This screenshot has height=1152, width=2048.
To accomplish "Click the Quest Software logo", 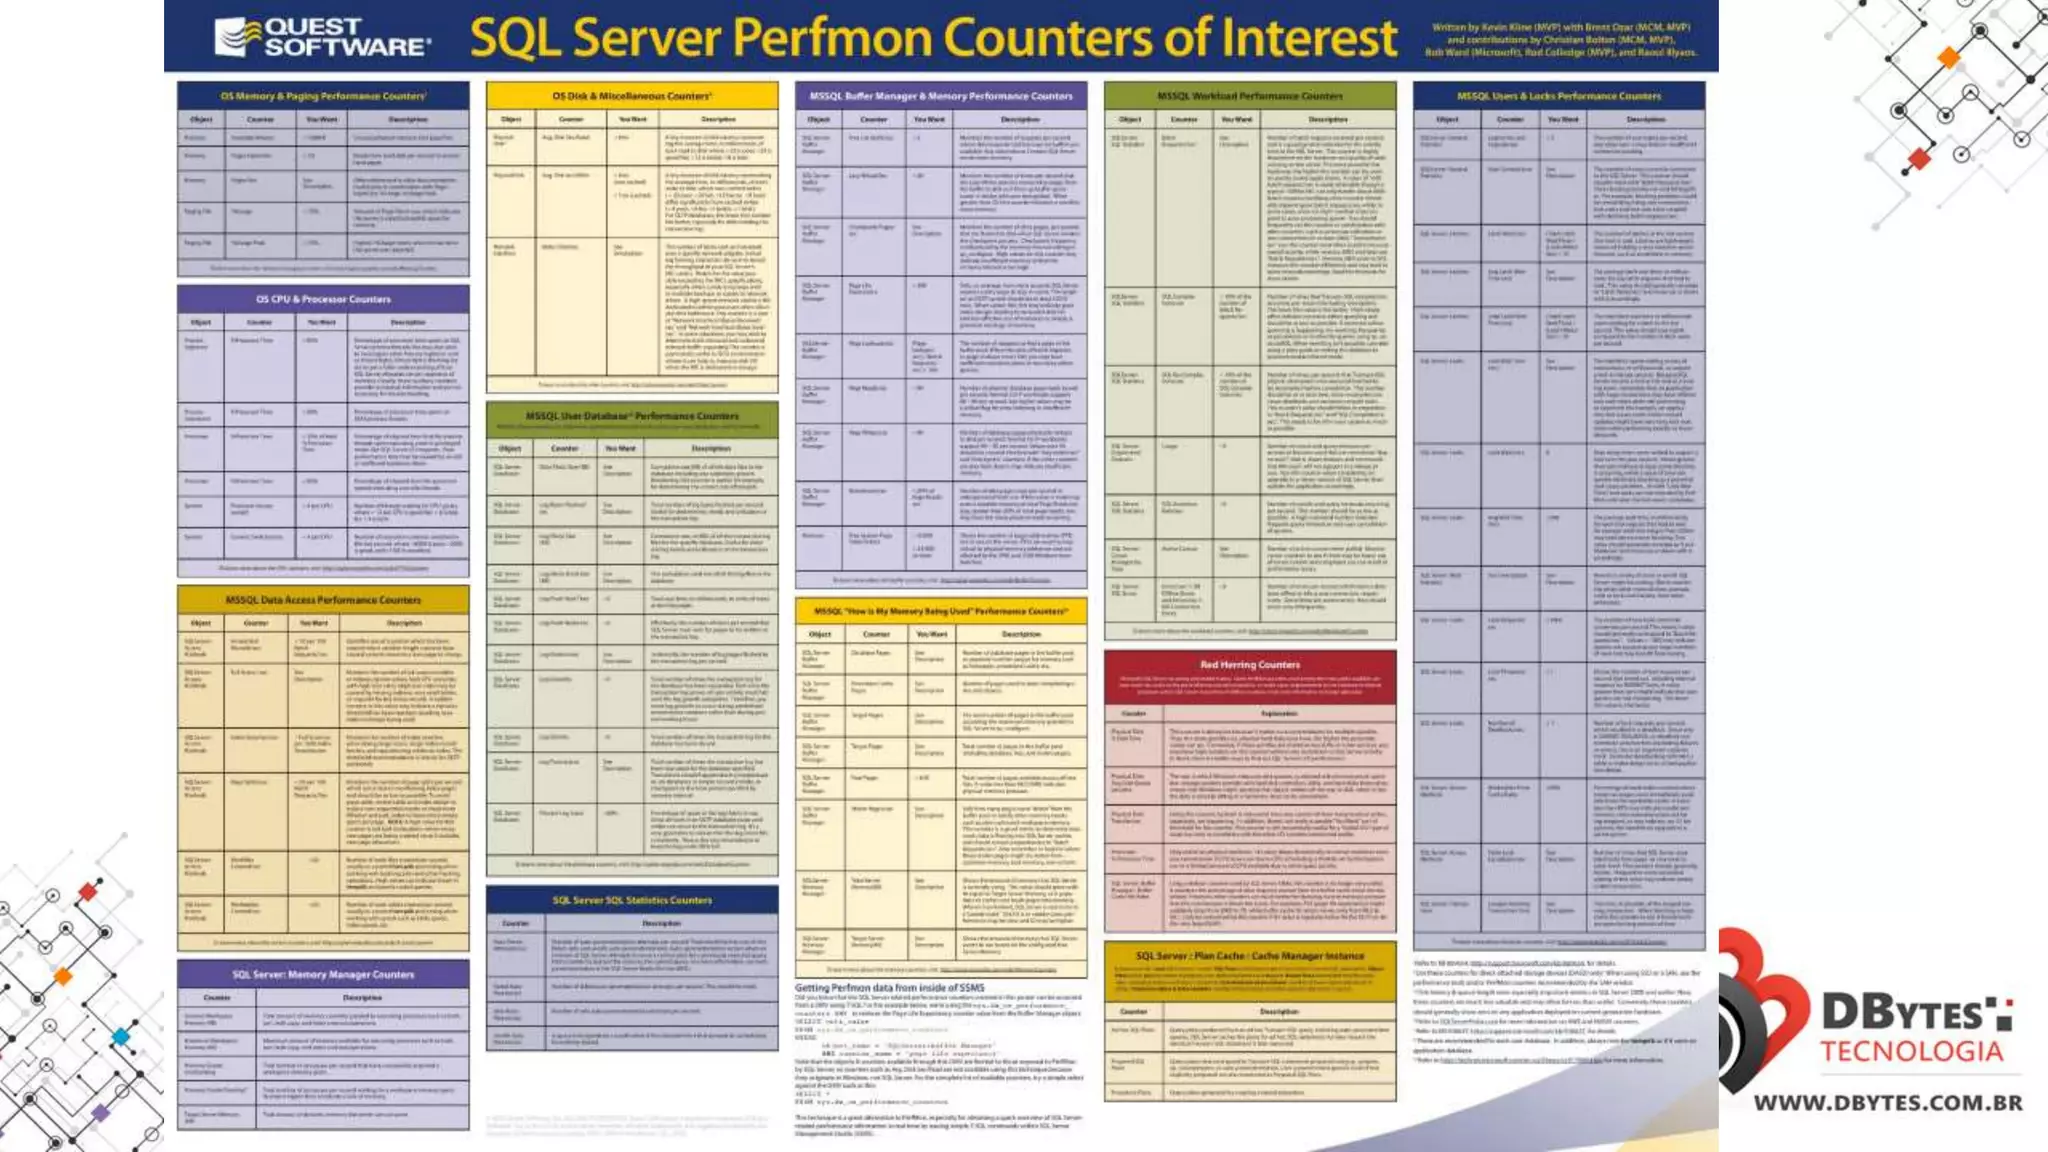I will click(x=322, y=37).
